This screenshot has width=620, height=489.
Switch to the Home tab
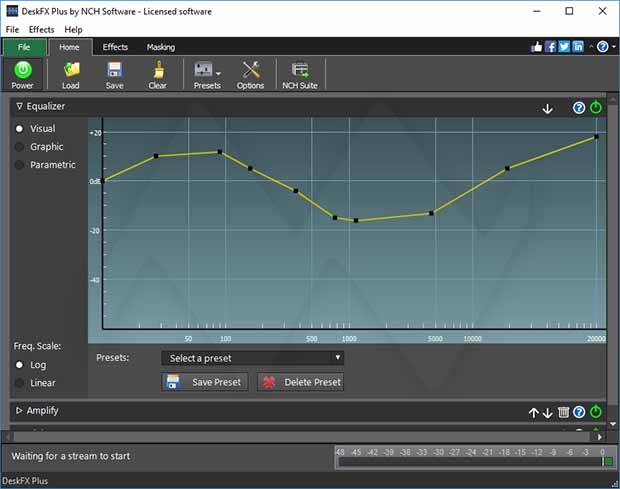tap(70, 47)
